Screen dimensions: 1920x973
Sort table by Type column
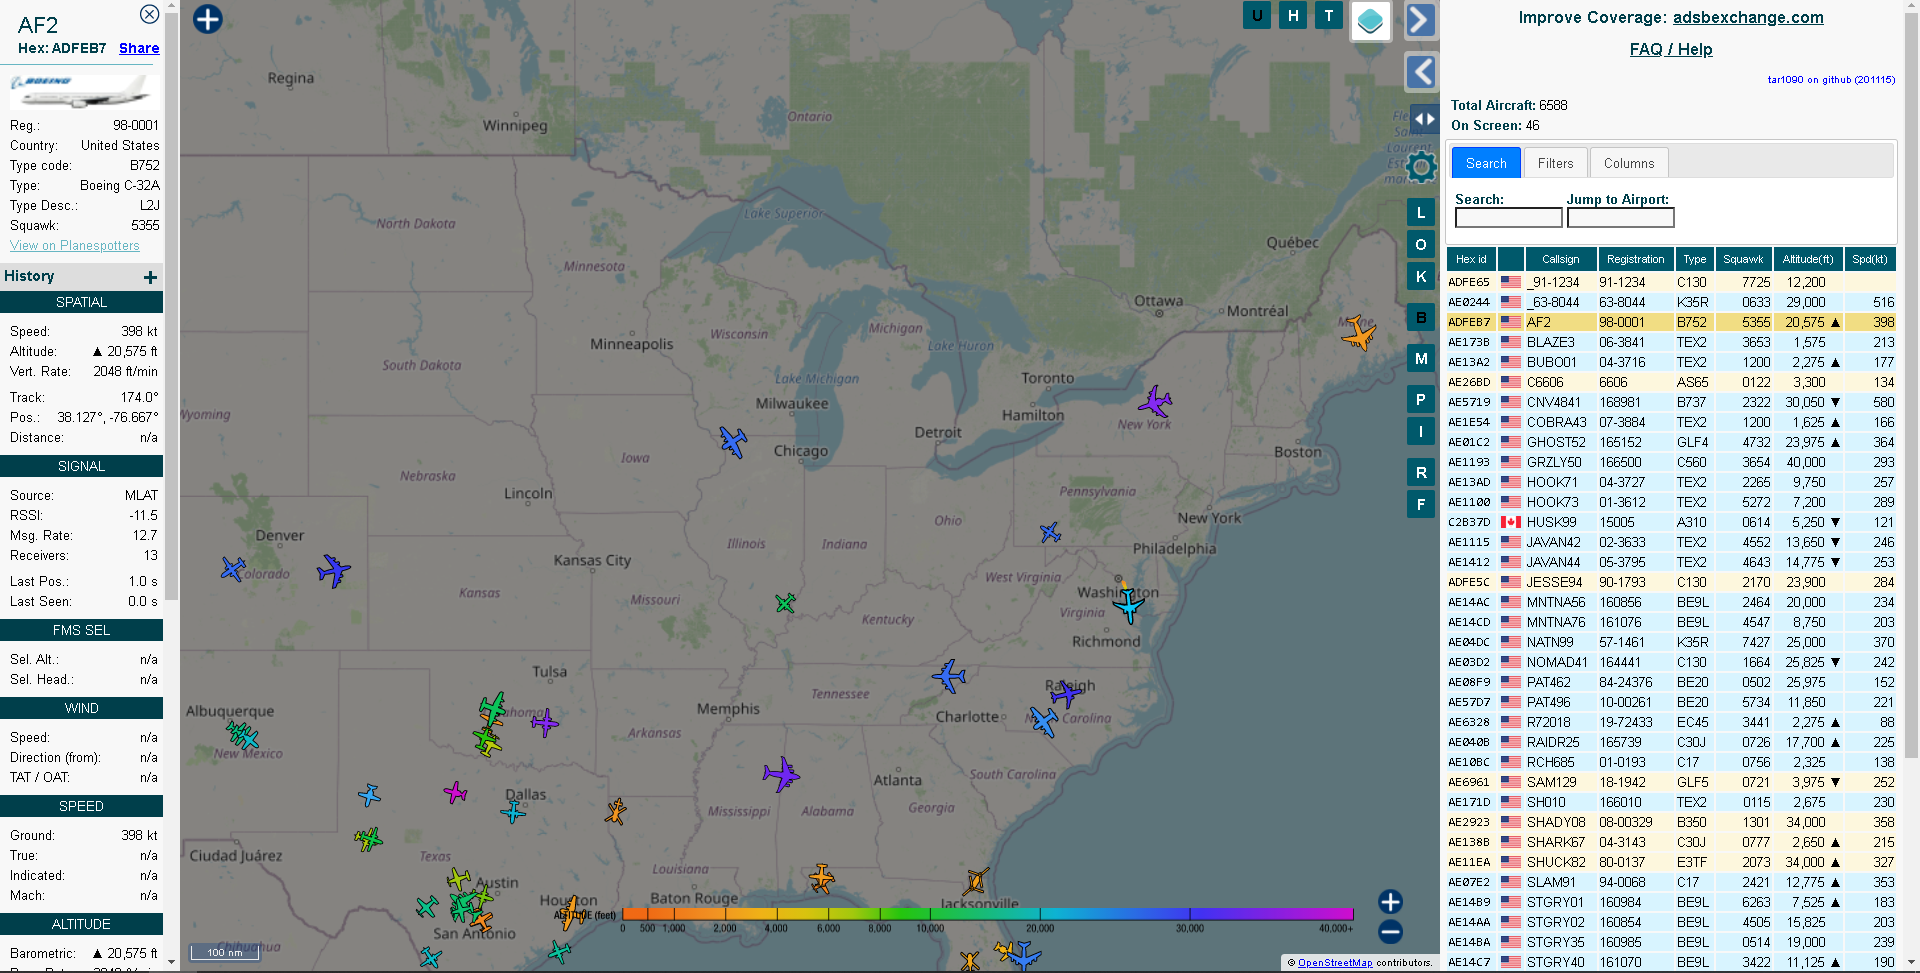[x=1694, y=259]
